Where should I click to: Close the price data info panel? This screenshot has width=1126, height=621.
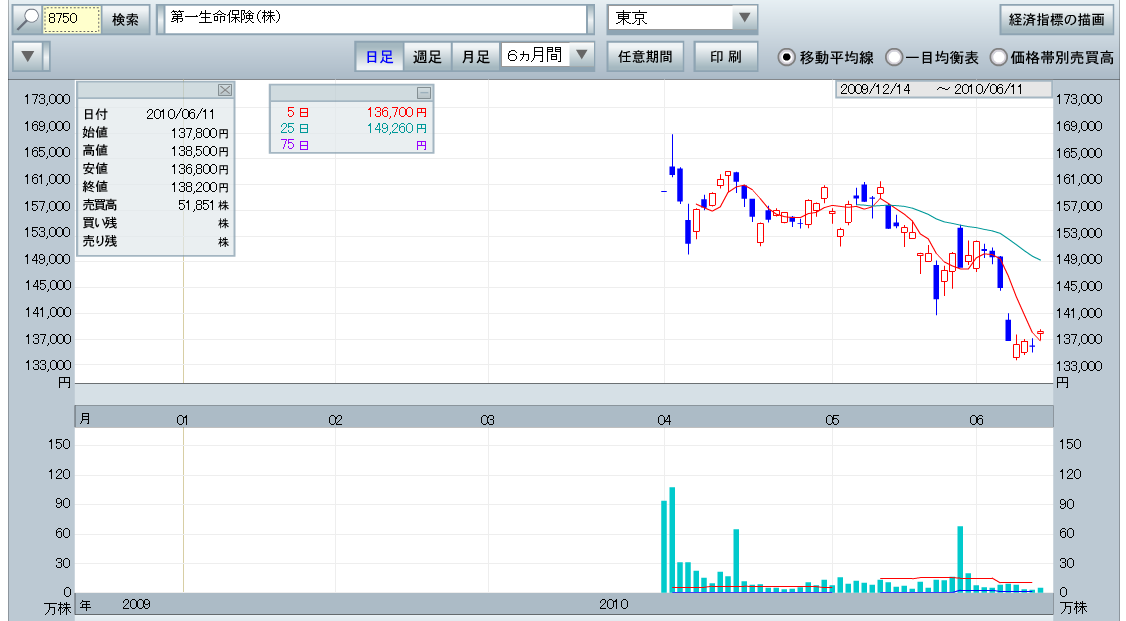tap(225, 90)
